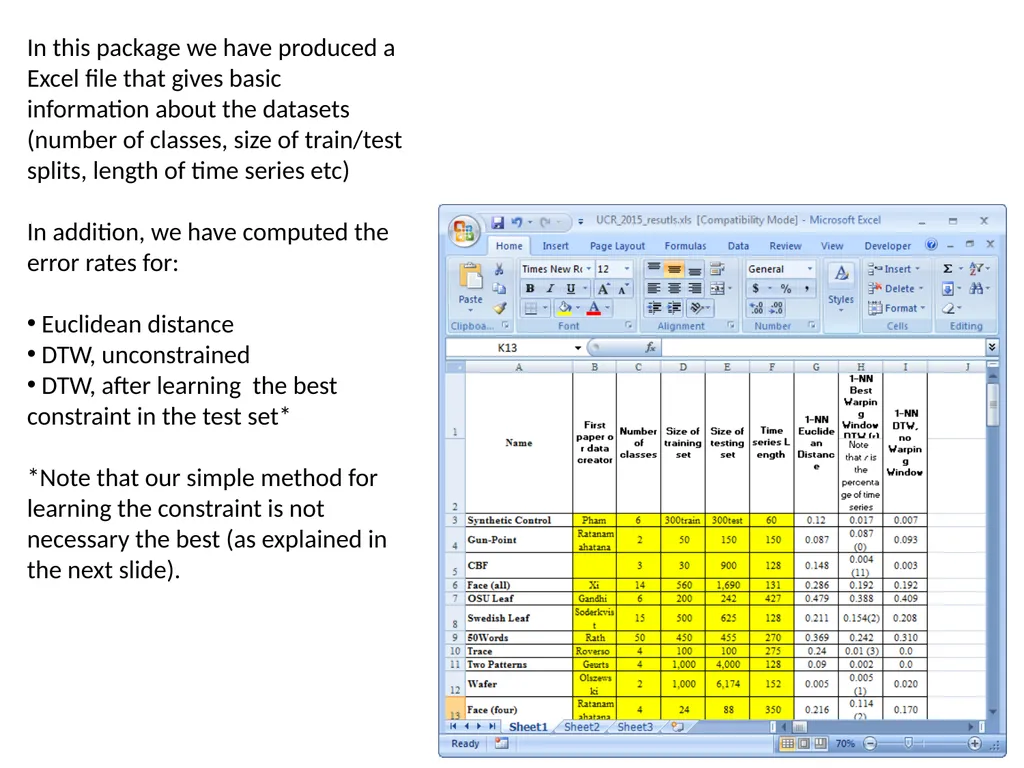The height and width of the screenshot is (768, 1024).
Task: Open the Page Layout ribbon tab
Action: [617, 246]
